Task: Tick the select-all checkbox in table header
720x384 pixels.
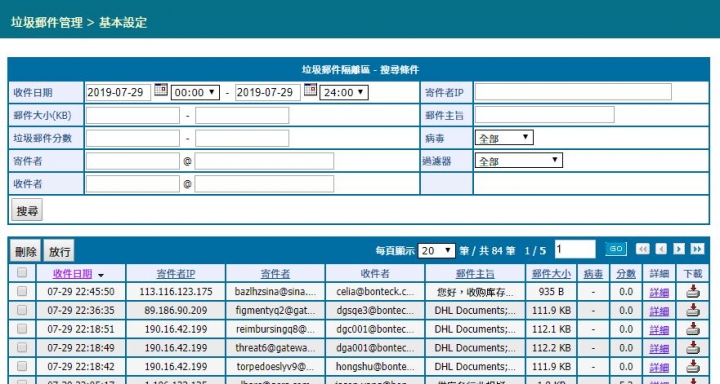Action: pyautogui.click(x=22, y=273)
